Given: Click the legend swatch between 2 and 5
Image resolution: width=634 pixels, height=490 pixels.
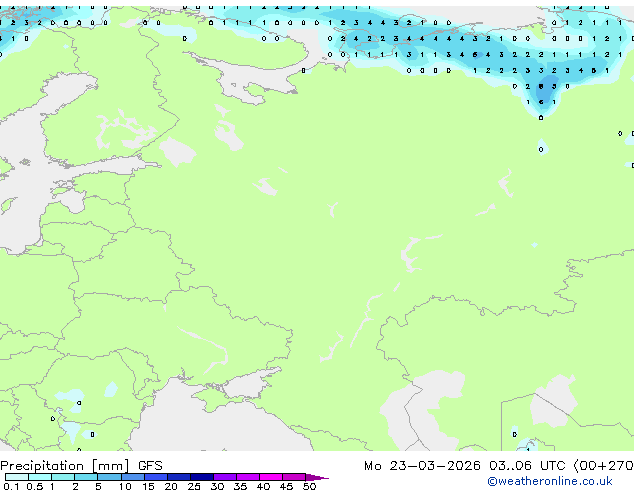Looking at the screenshot, I should tap(86, 477).
